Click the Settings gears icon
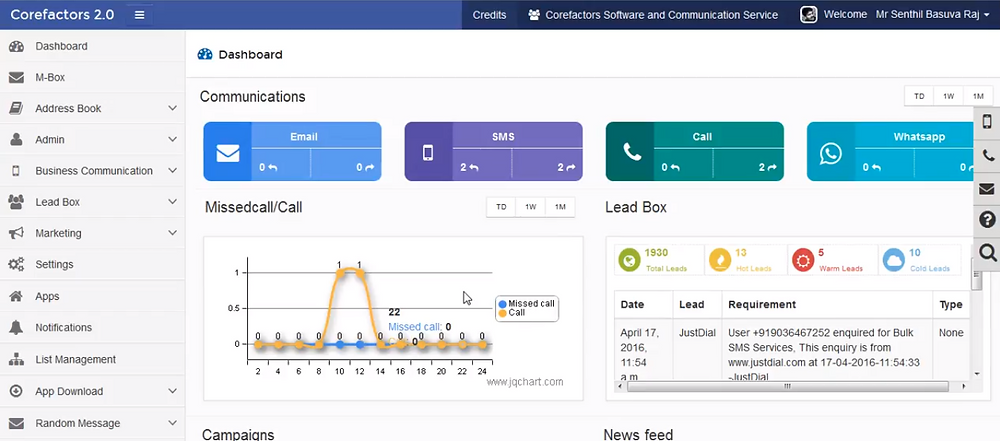 click(16, 264)
